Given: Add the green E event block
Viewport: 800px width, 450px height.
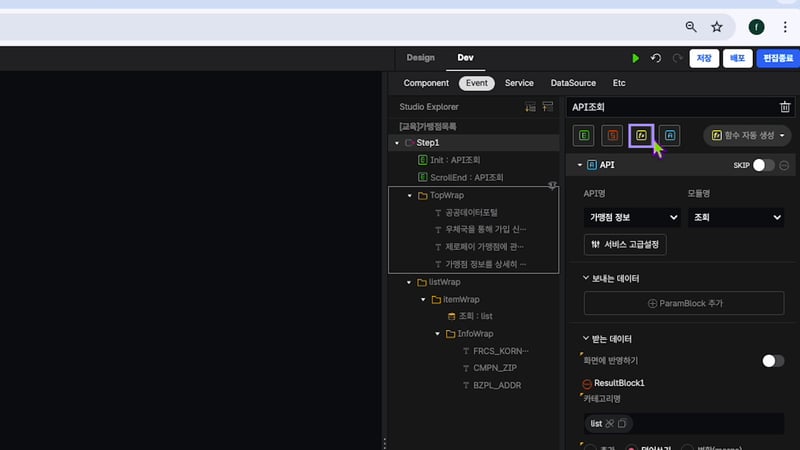Looking at the screenshot, I should tap(584, 135).
